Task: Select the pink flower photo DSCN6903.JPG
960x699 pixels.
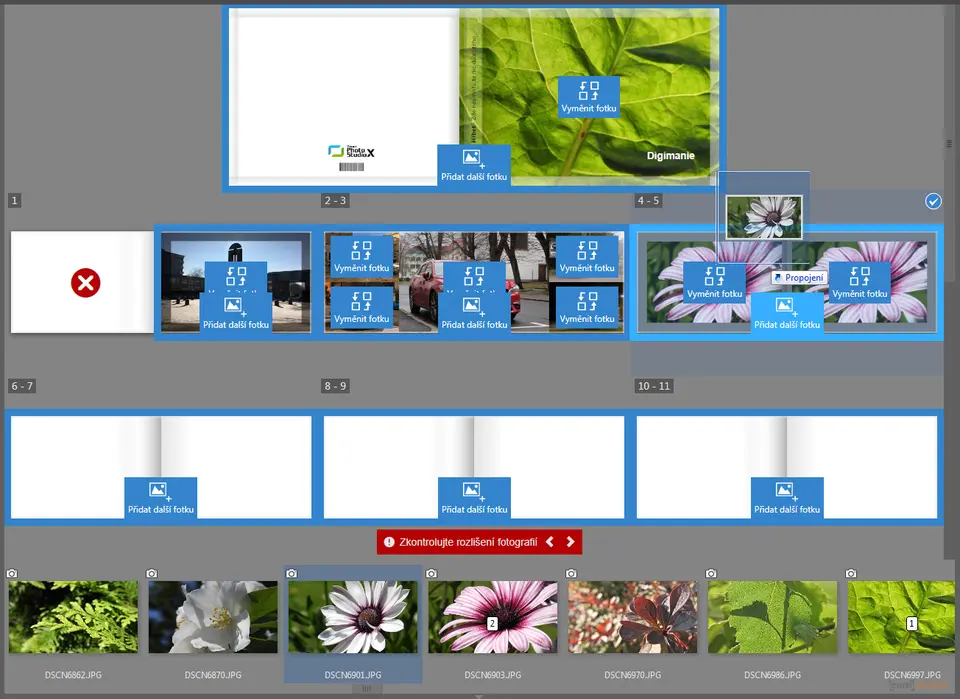Action: (493, 617)
